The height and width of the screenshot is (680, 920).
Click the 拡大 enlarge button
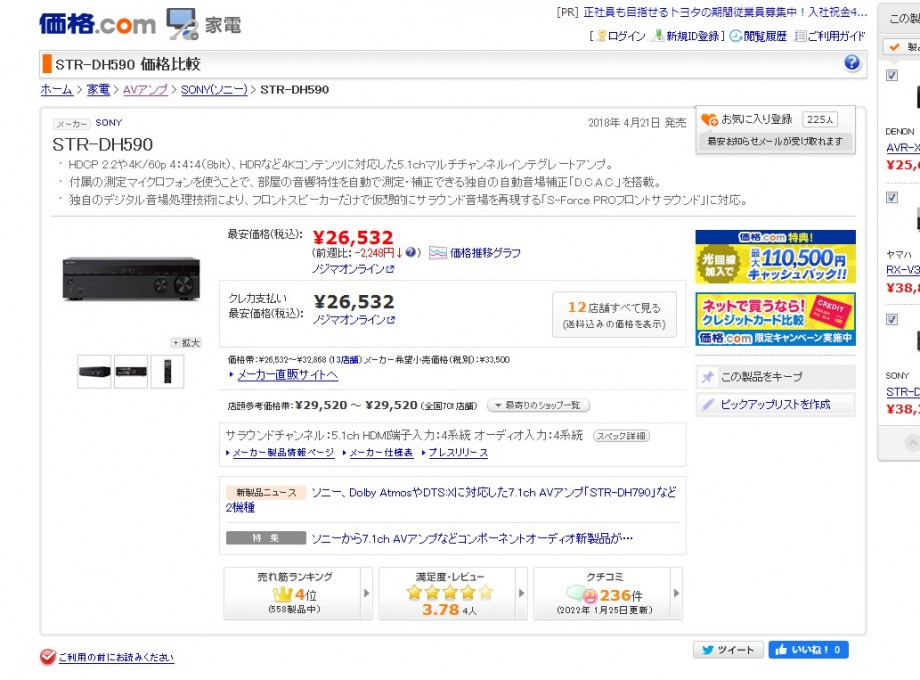pos(186,343)
